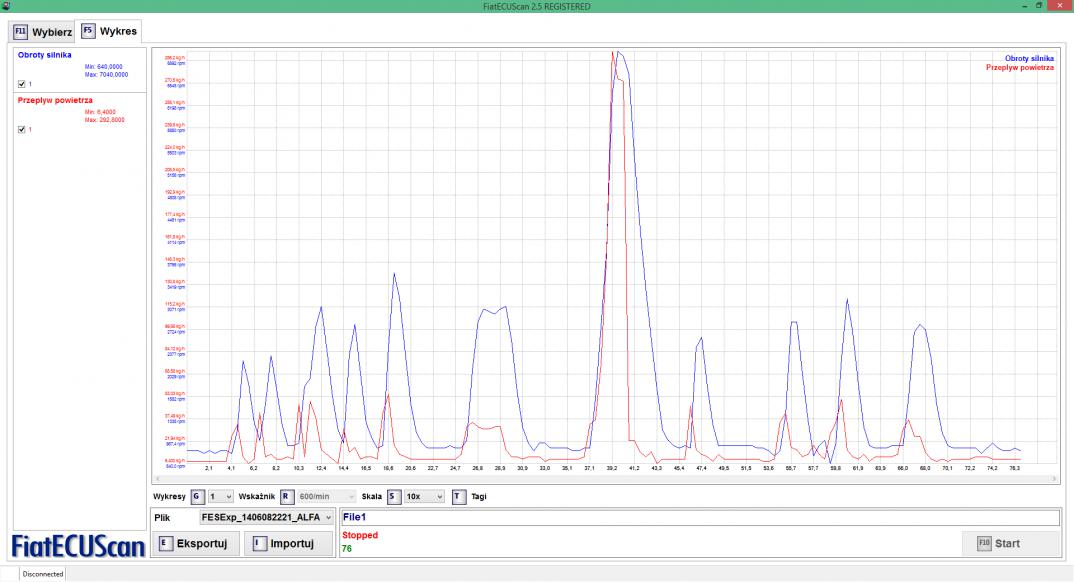The image size is (1074, 582).
Task: Click the Disconnected status bar label
Action: pos(42,575)
